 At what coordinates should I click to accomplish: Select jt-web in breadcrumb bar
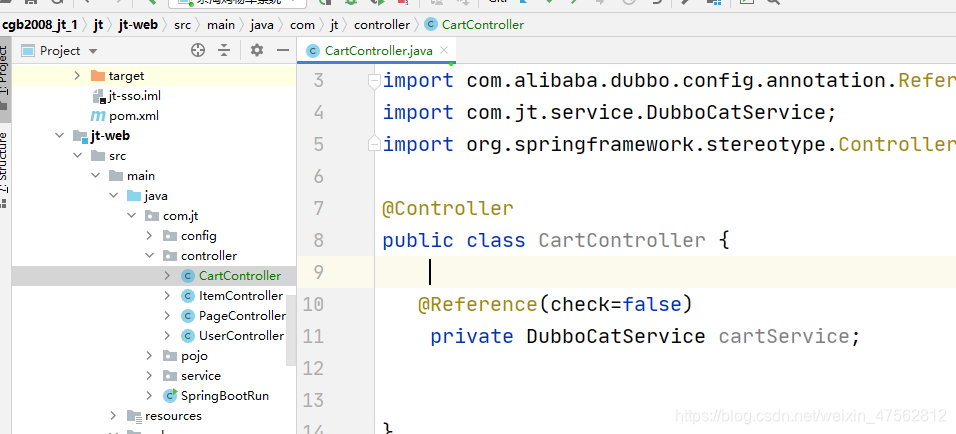138,25
